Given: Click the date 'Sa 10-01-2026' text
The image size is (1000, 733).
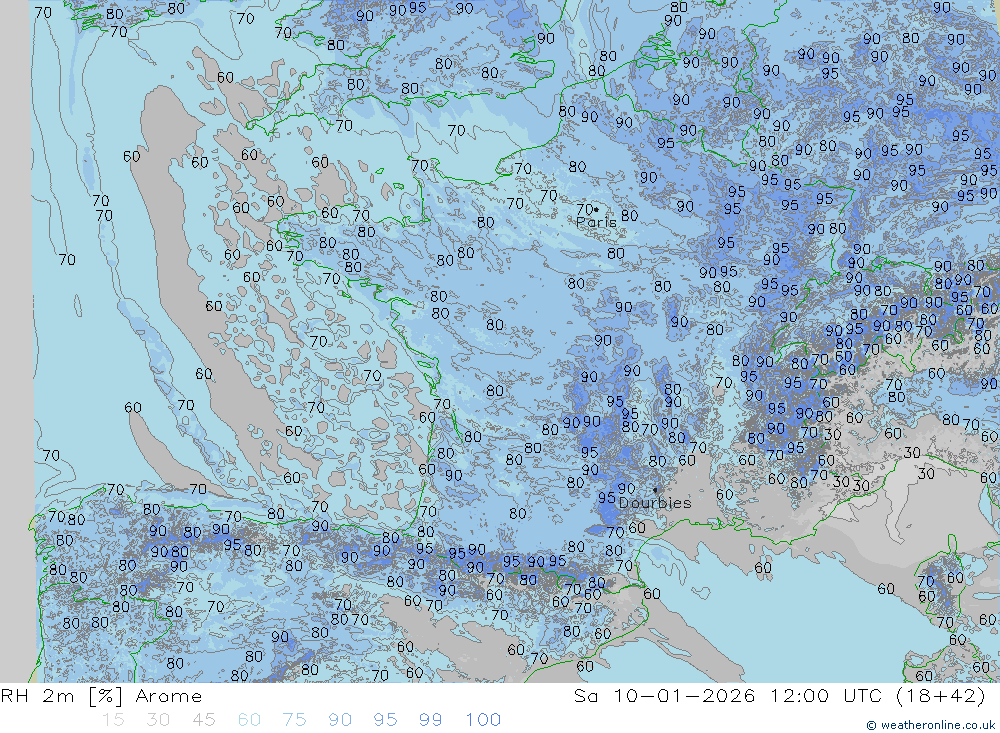Looking at the screenshot, I should pos(665,696).
